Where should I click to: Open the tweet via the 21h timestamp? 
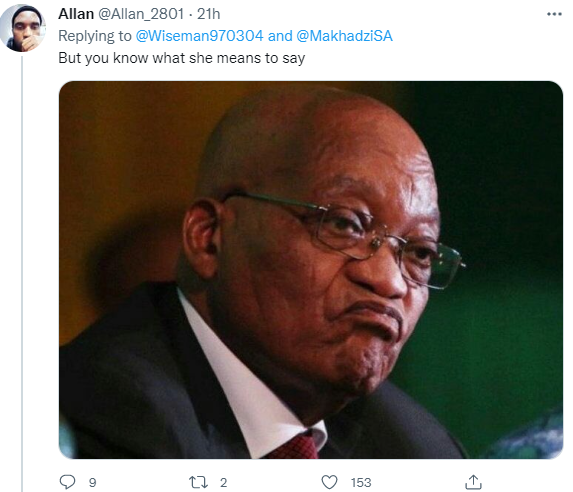tap(209, 14)
